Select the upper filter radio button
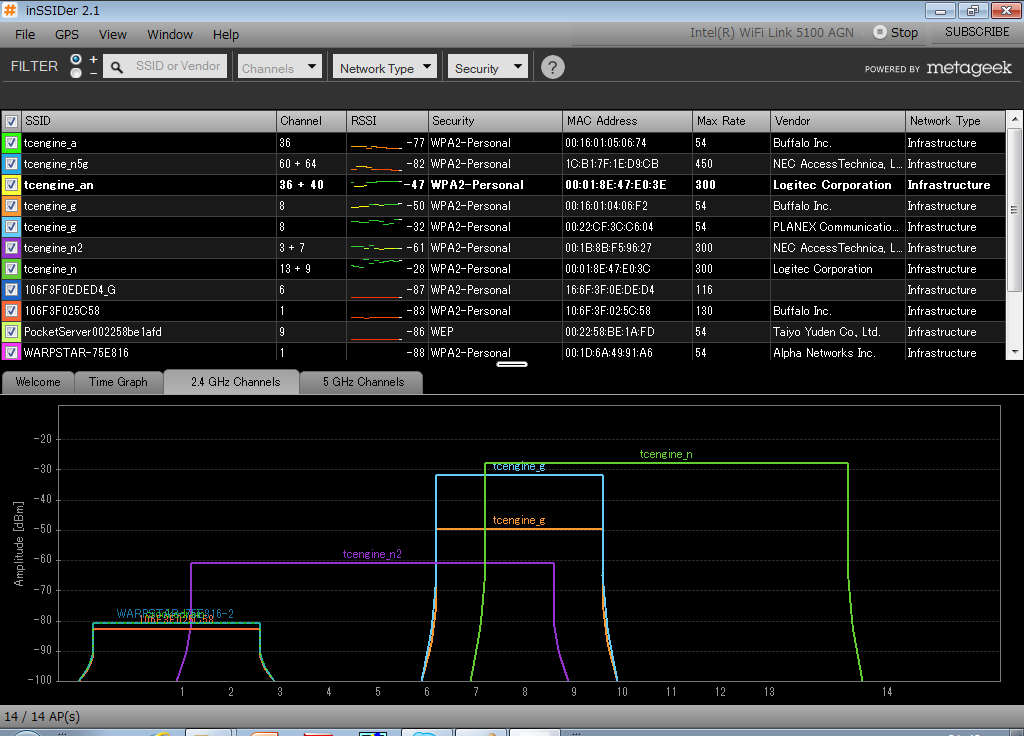The image size is (1024, 736). (76, 59)
